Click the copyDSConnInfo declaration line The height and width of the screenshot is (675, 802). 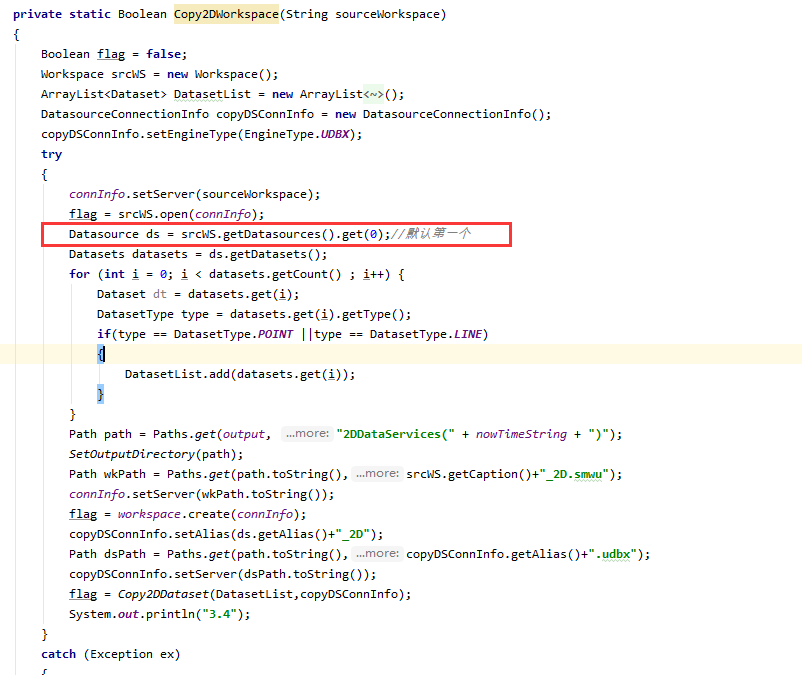pyautogui.click(x=296, y=114)
